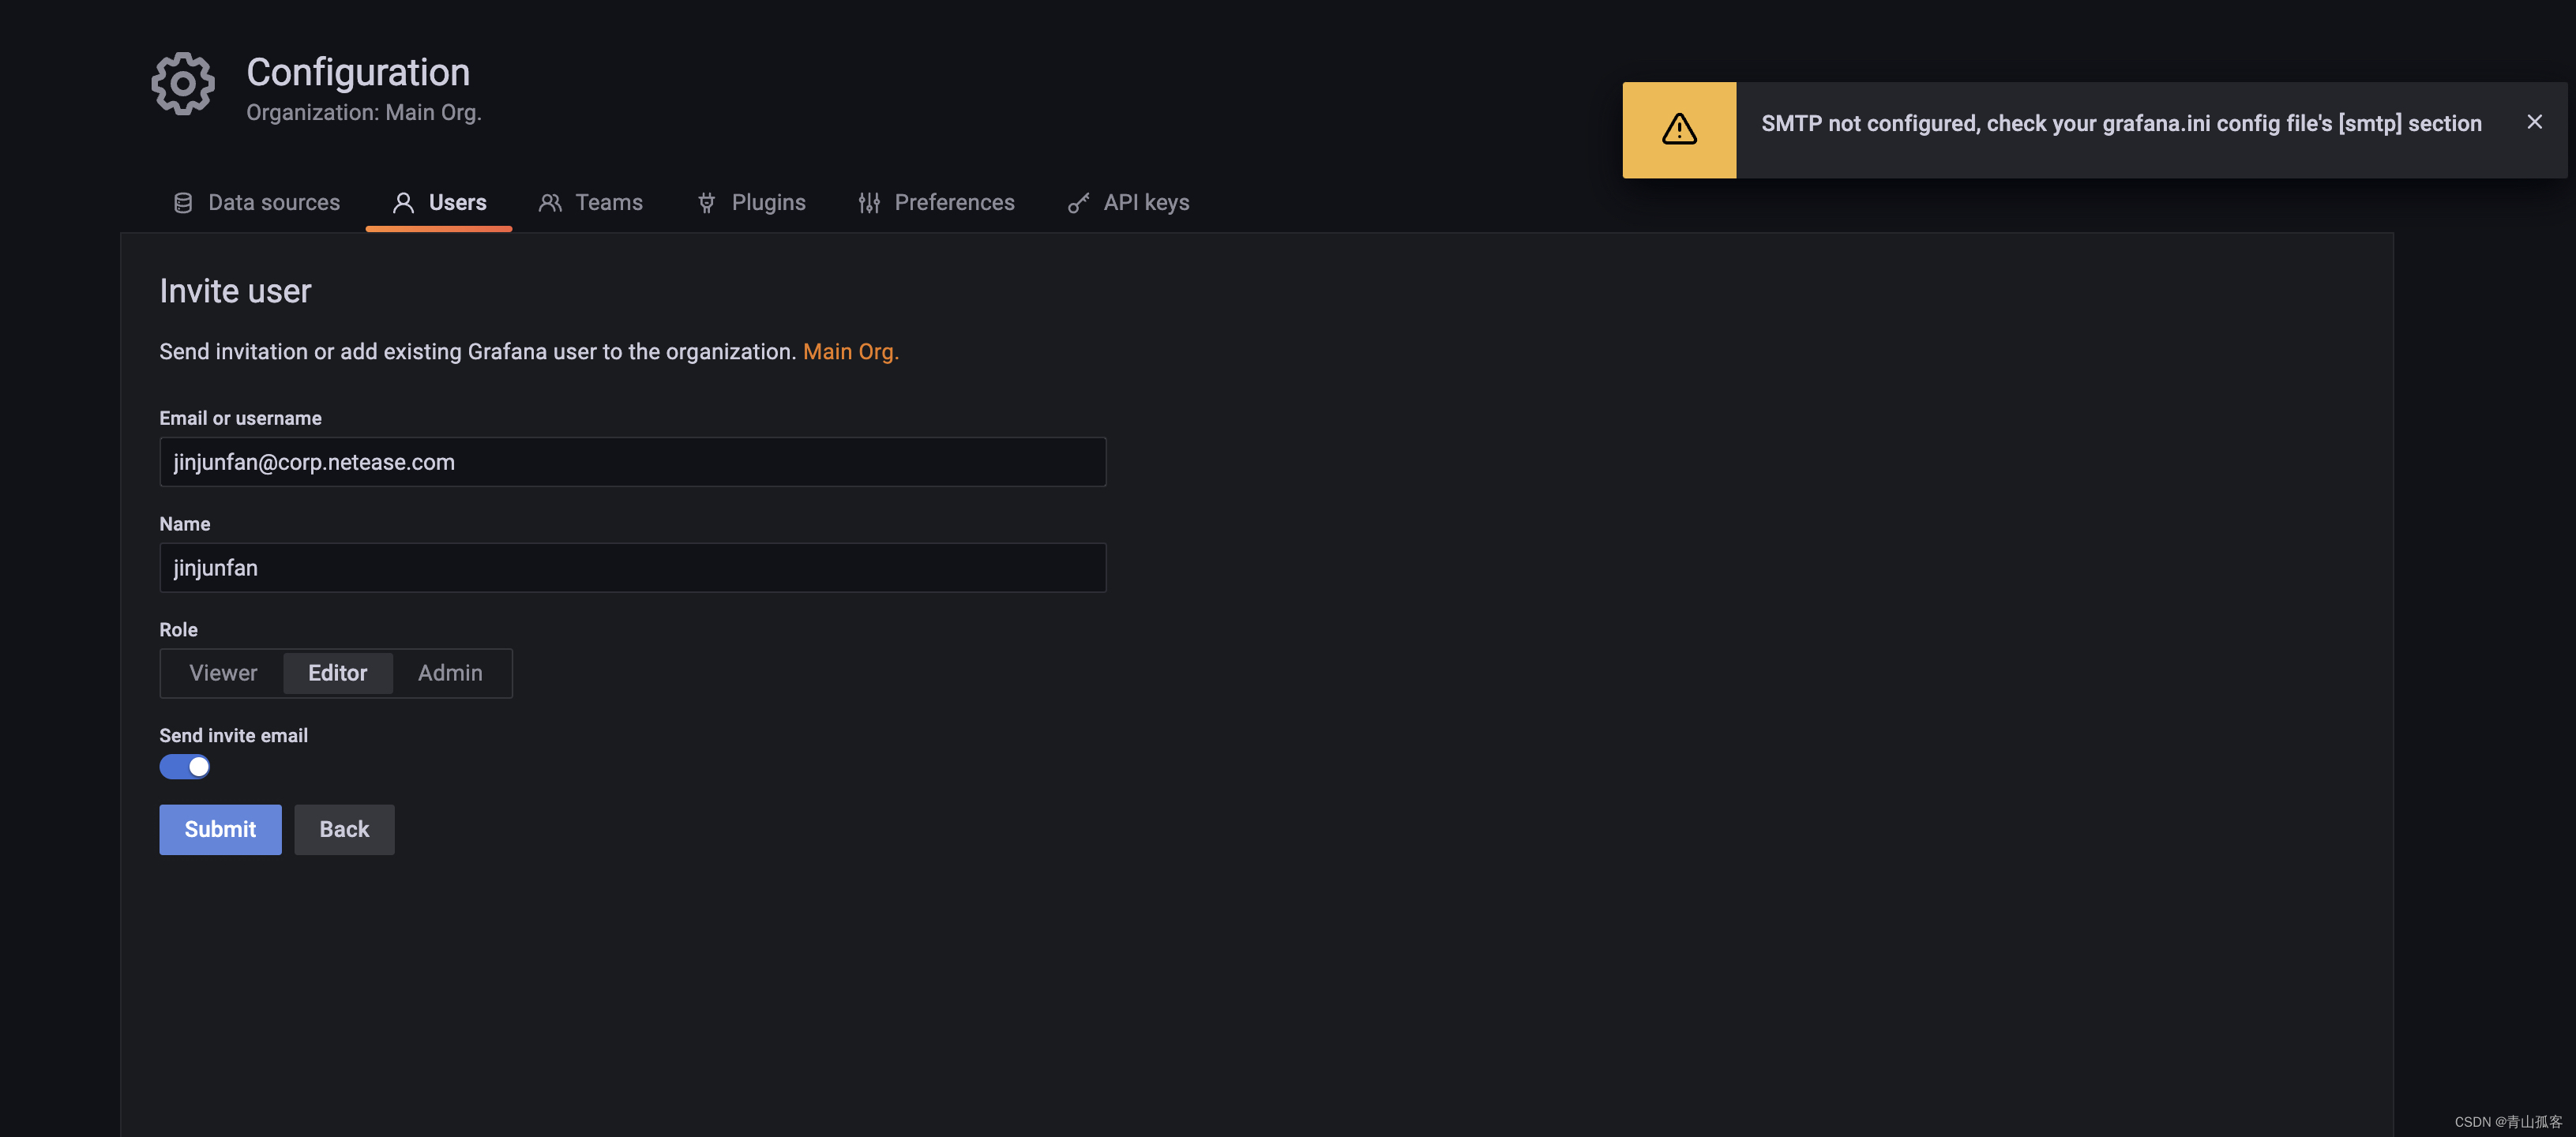Click the Teams group icon
Viewport: 2576px width, 1137px height.
[550, 203]
